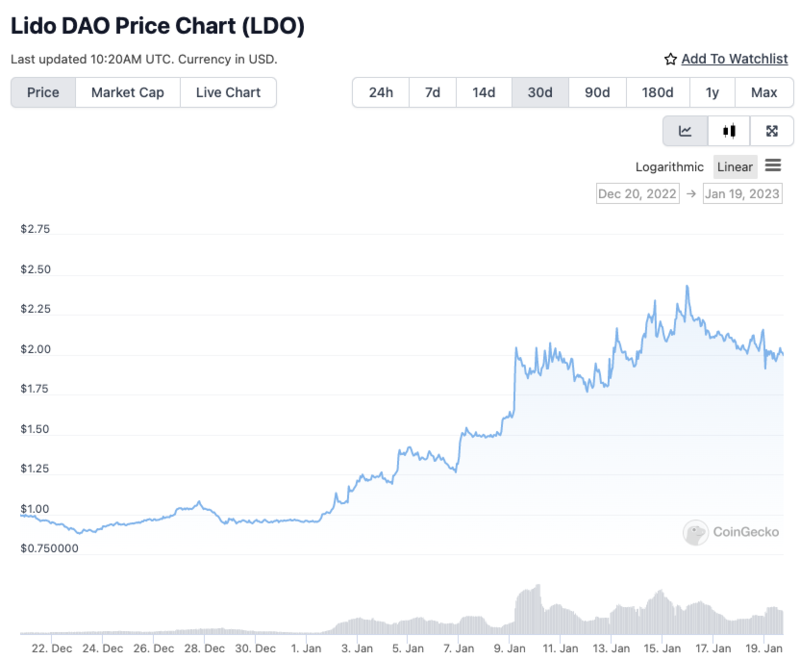Set range to 1y
Image resolution: width=800 pixels, height=660 pixels.
click(712, 93)
